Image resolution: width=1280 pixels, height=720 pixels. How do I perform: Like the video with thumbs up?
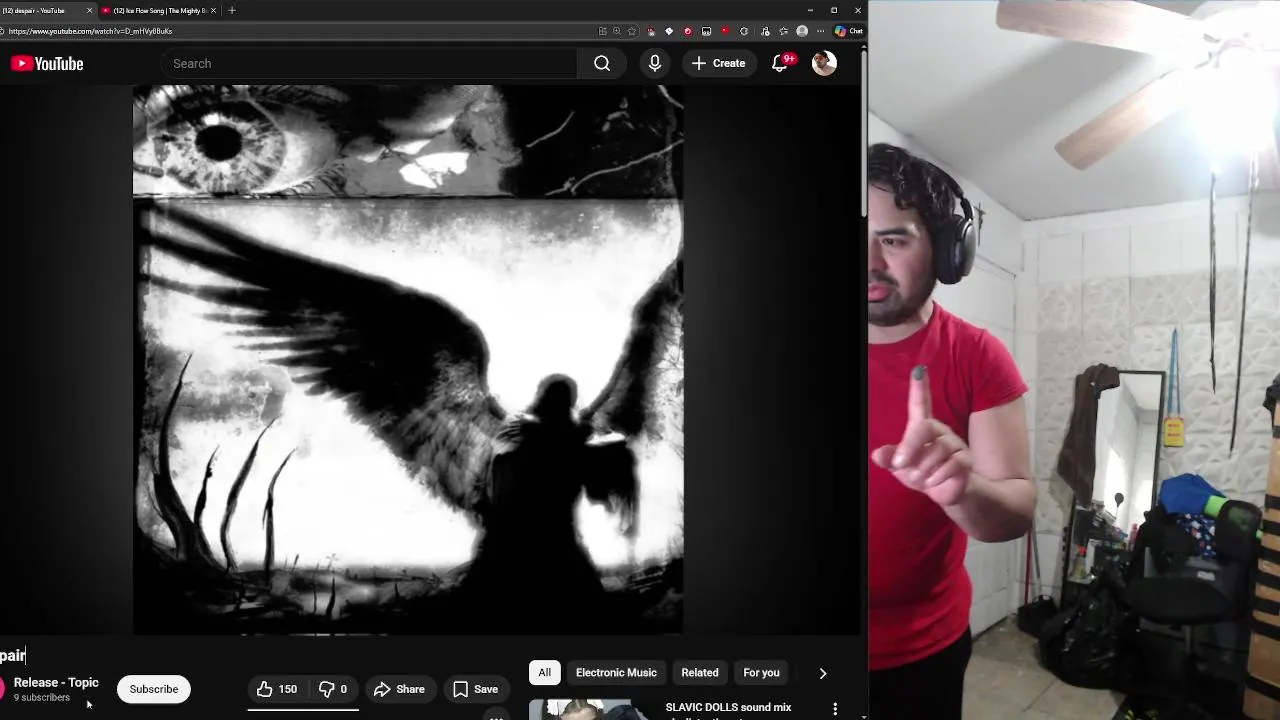tap(277, 689)
